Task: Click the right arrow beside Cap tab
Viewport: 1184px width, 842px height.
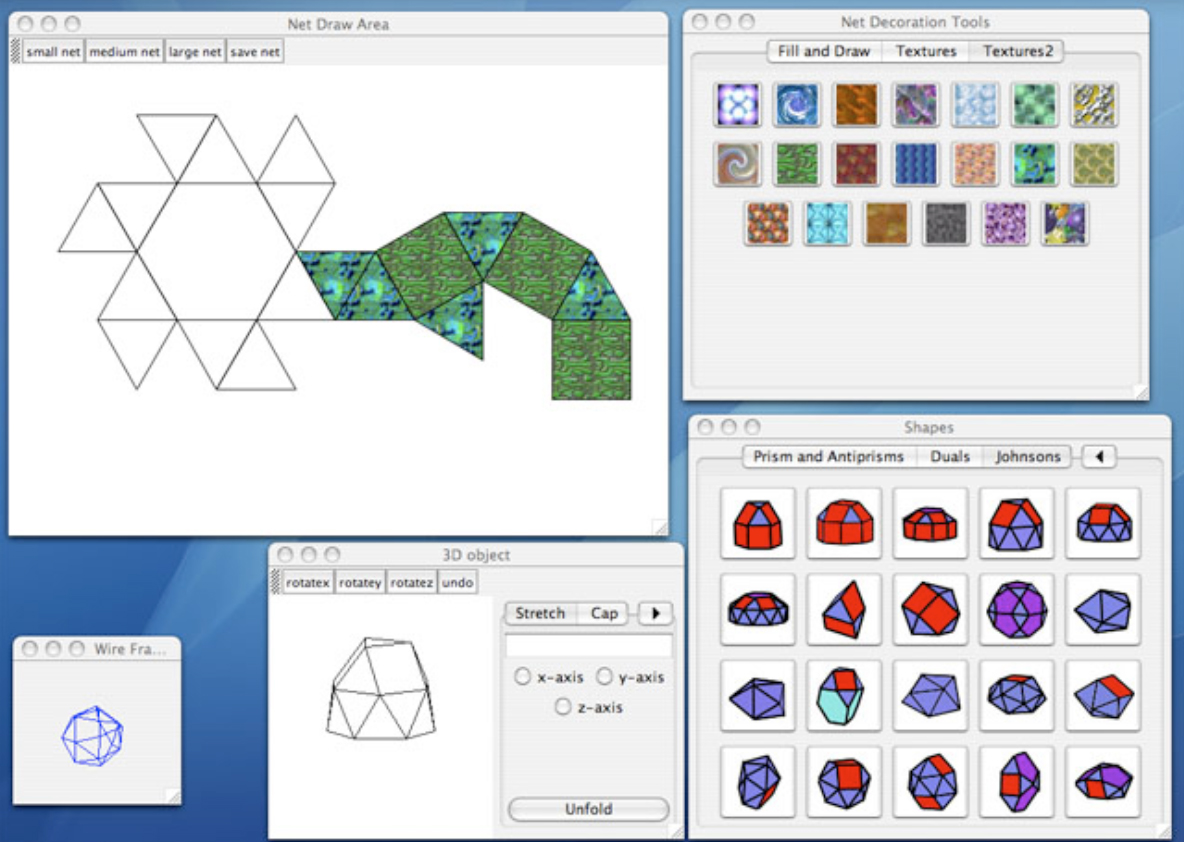Action: [x=655, y=613]
